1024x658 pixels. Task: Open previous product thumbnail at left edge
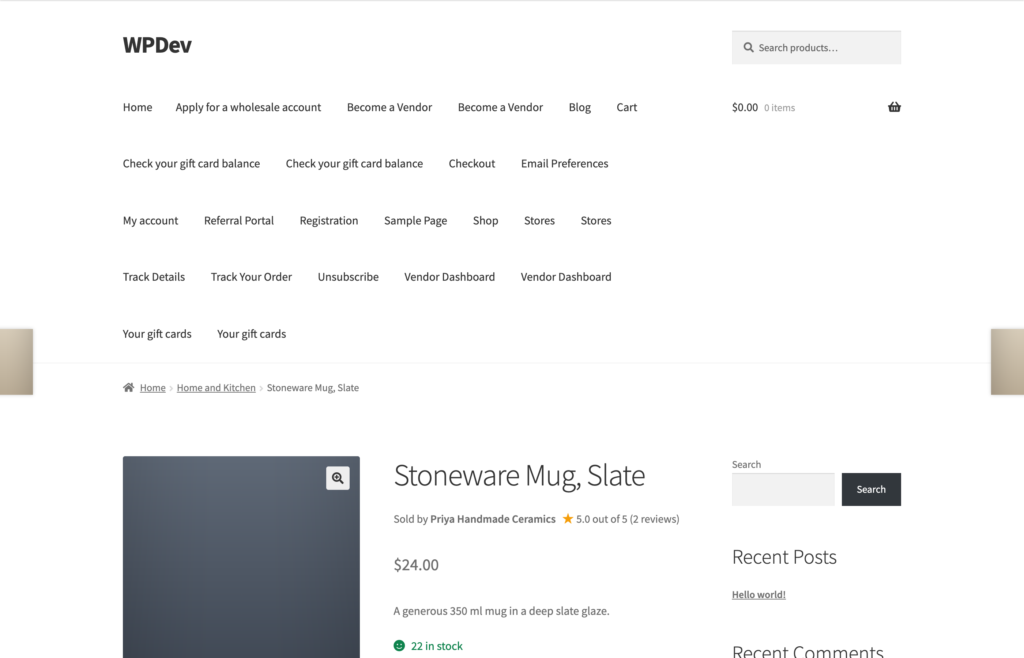[16, 362]
